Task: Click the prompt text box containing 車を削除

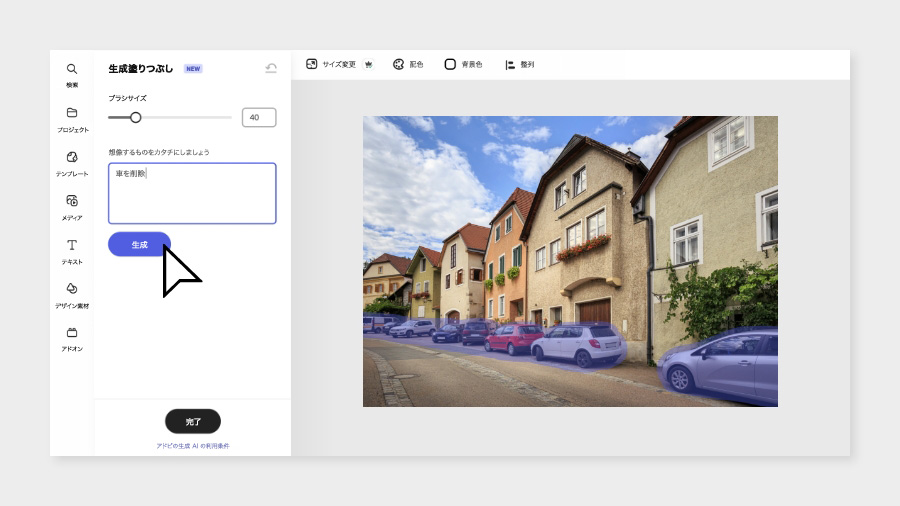Action: pos(192,193)
